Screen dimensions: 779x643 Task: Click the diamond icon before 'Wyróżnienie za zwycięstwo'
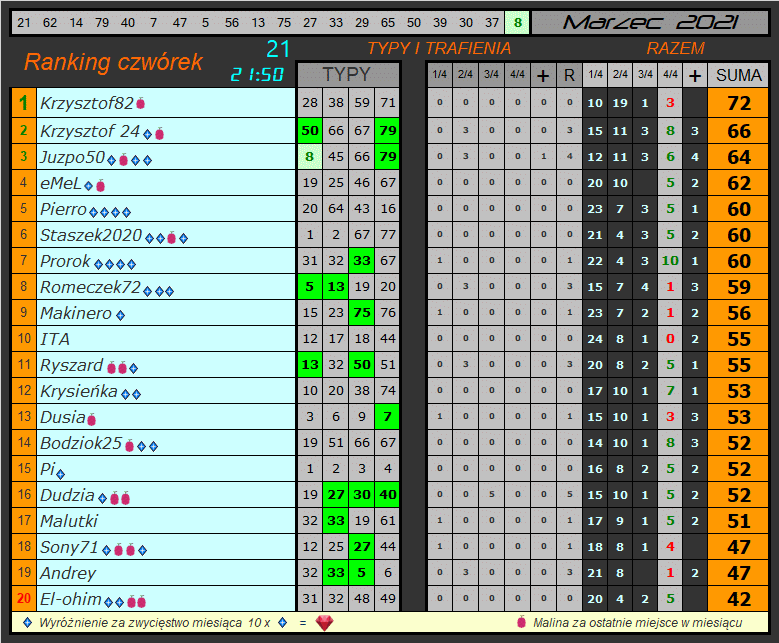[x=28, y=622]
